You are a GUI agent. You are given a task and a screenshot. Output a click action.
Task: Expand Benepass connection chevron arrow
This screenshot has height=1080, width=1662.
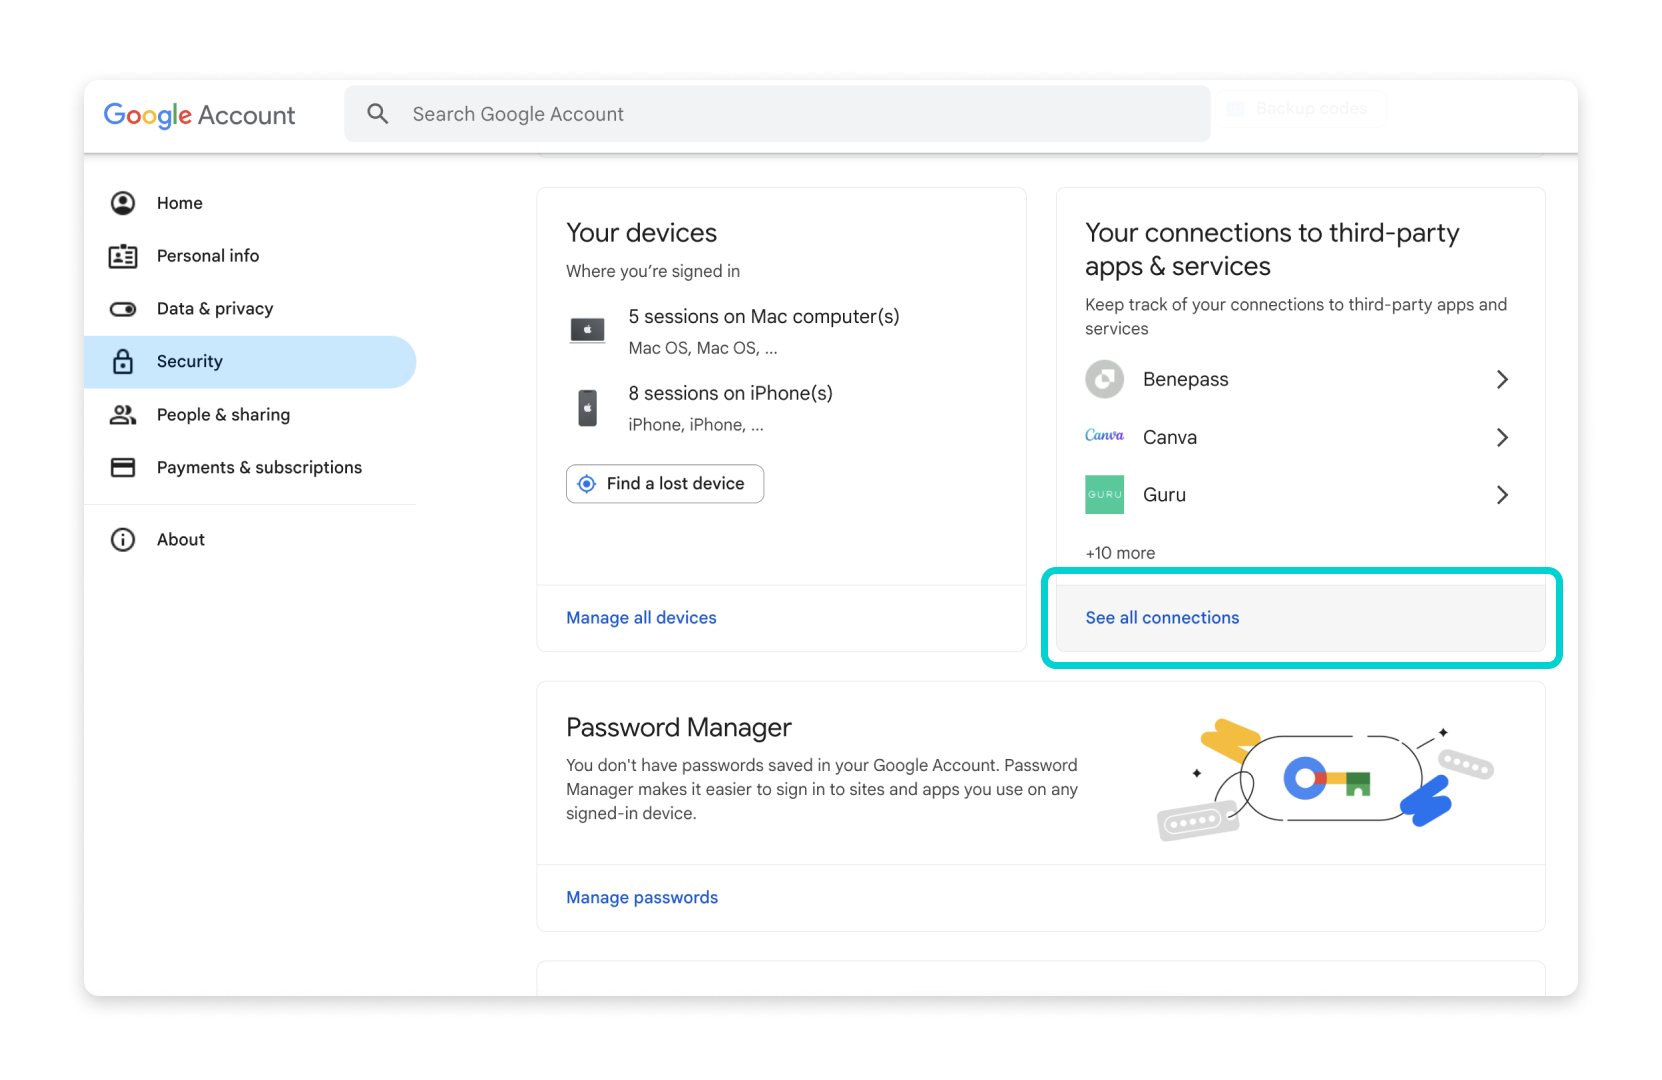(1501, 379)
